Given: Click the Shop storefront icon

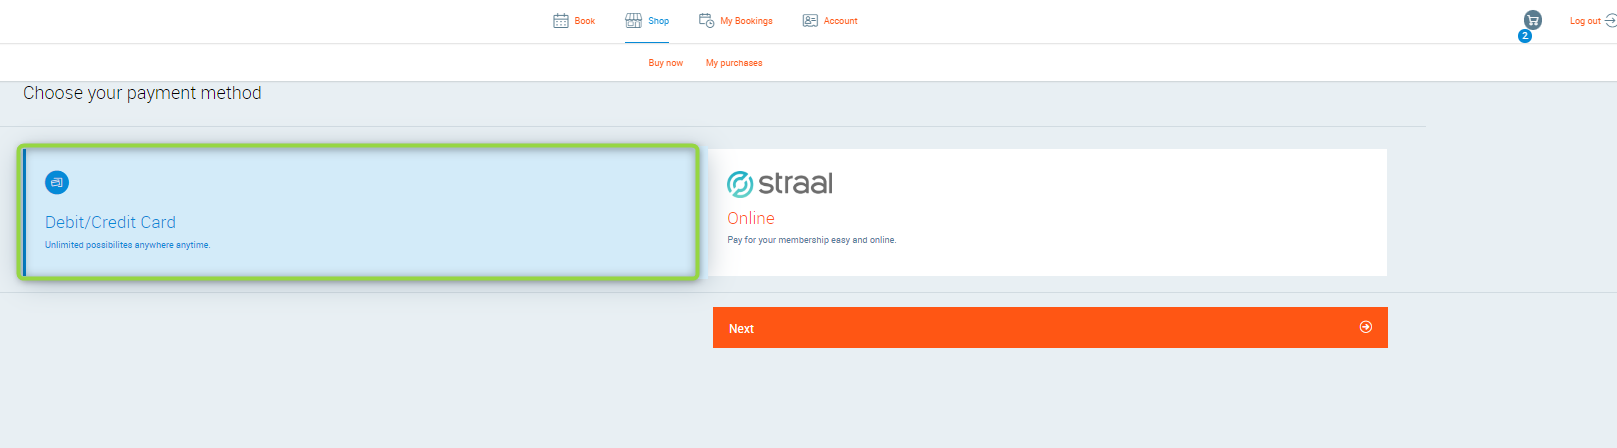Looking at the screenshot, I should tap(634, 21).
